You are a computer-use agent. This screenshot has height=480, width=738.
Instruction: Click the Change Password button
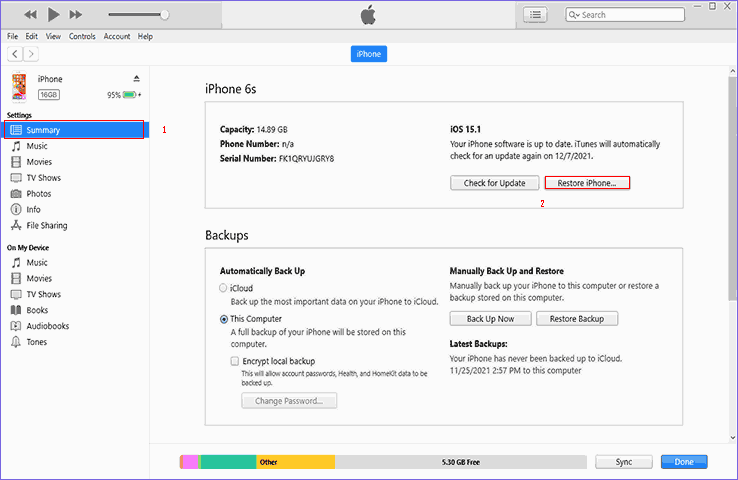click(289, 401)
